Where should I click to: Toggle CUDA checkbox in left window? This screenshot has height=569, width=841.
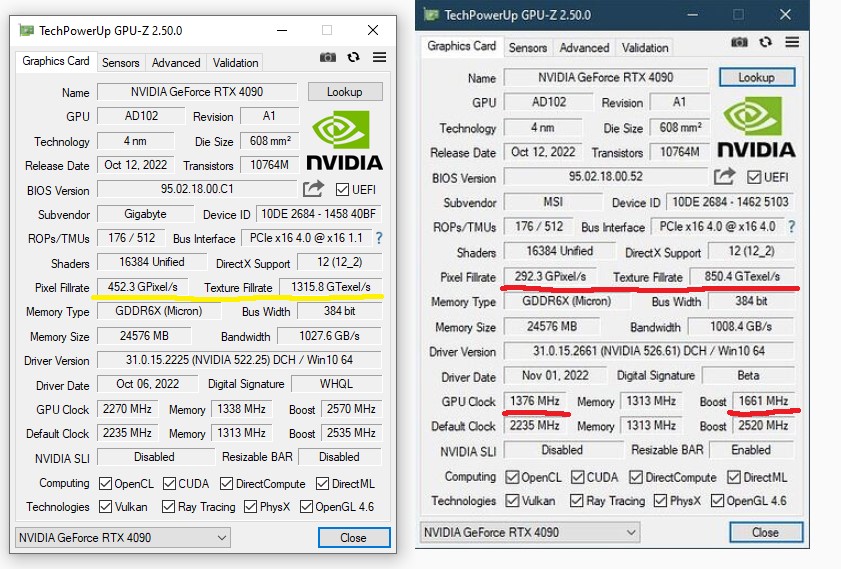(x=169, y=484)
